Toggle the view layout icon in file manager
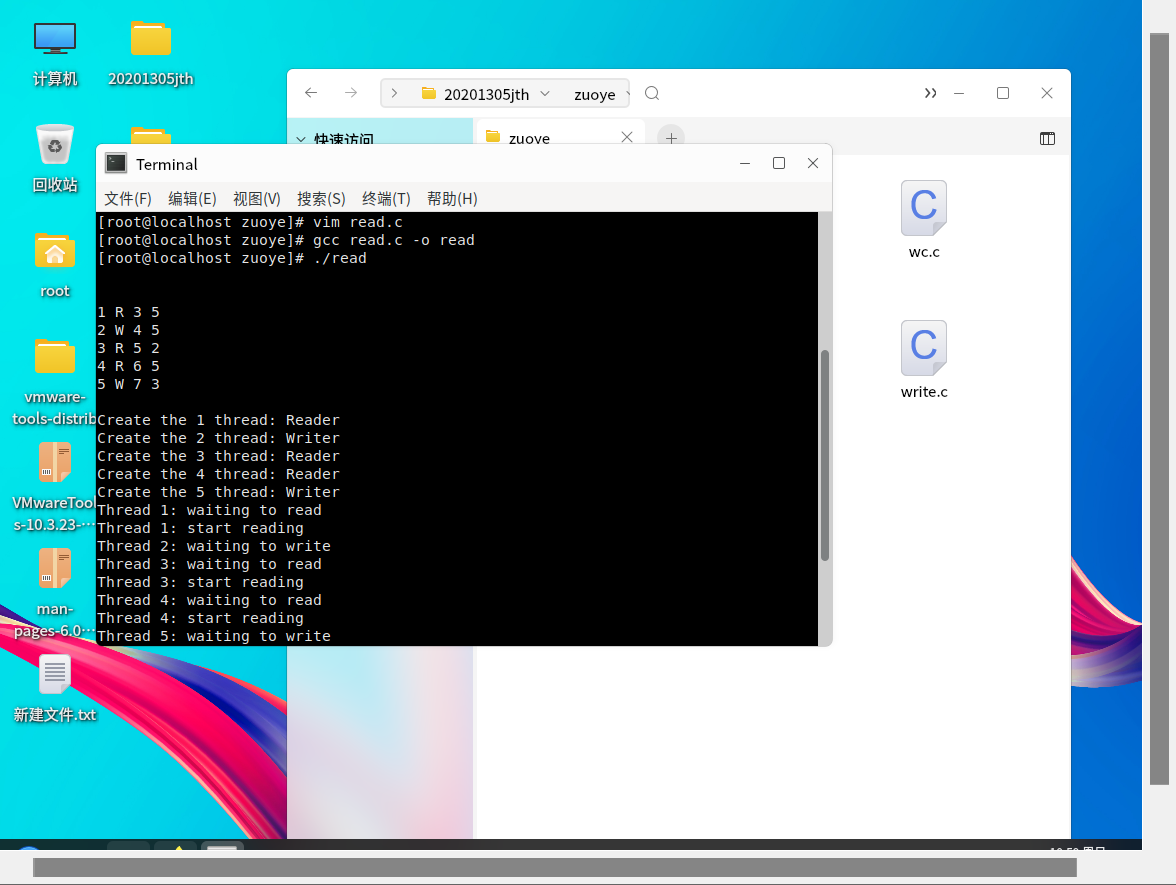1176x885 pixels. pyautogui.click(x=1047, y=138)
